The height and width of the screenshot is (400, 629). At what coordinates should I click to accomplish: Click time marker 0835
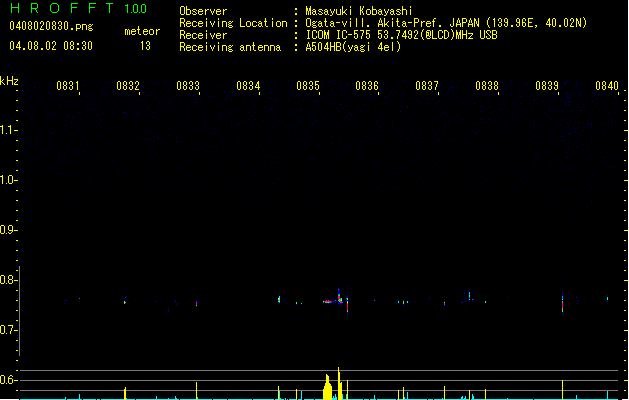click(308, 86)
